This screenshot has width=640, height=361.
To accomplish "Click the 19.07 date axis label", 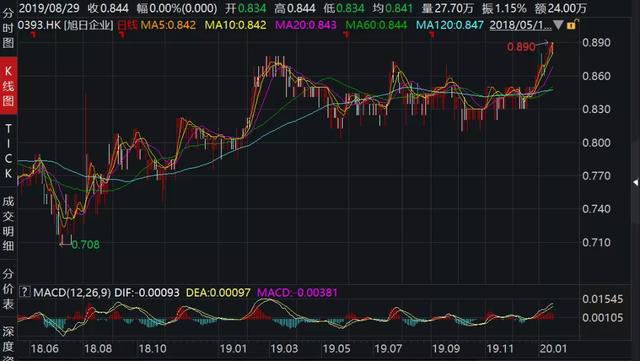I will pyautogui.click(x=388, y=349).
